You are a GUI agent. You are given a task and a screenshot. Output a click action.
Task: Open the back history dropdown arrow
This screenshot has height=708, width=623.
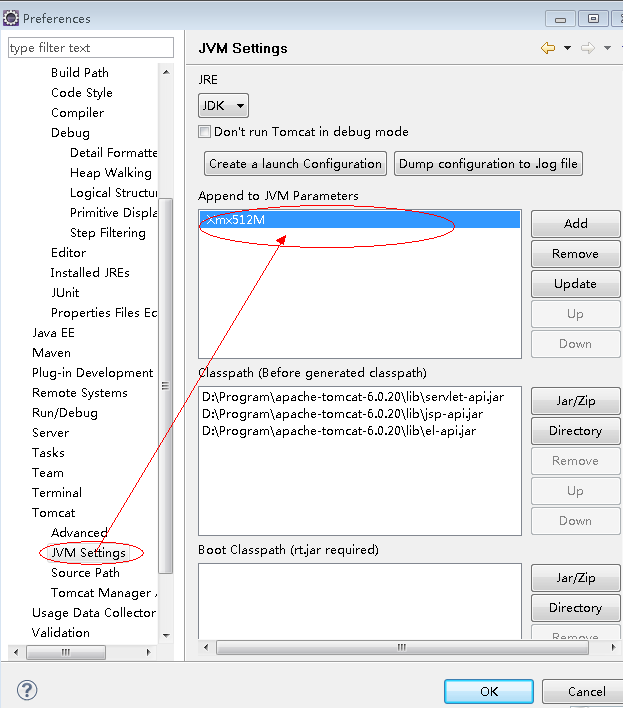point(567,48)
